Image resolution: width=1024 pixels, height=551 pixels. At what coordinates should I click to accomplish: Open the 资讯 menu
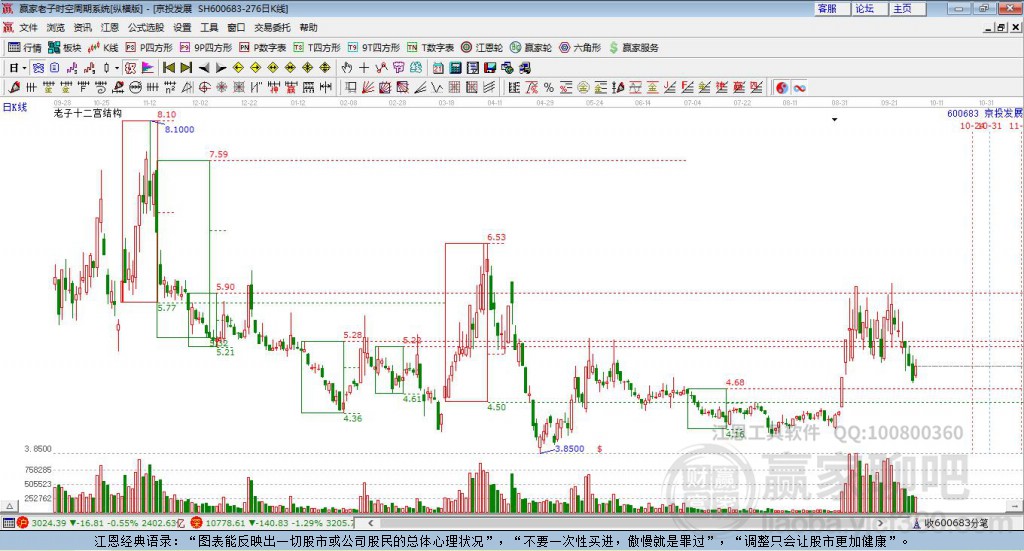[x=82, y=27]
